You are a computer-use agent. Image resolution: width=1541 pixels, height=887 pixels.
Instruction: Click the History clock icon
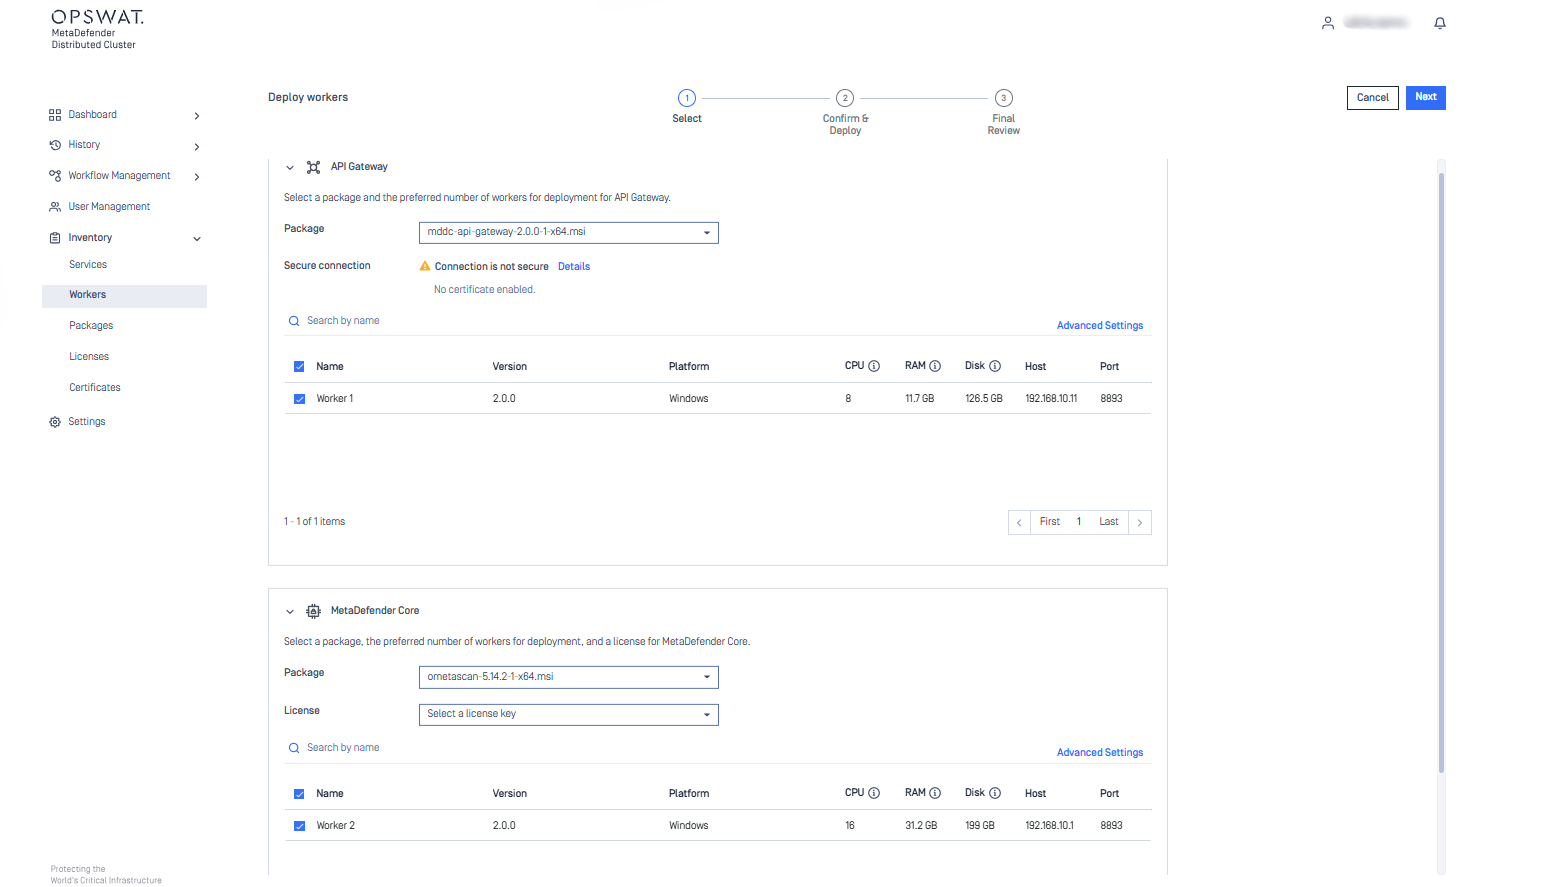pyautogui.click(x=55, y=145)
